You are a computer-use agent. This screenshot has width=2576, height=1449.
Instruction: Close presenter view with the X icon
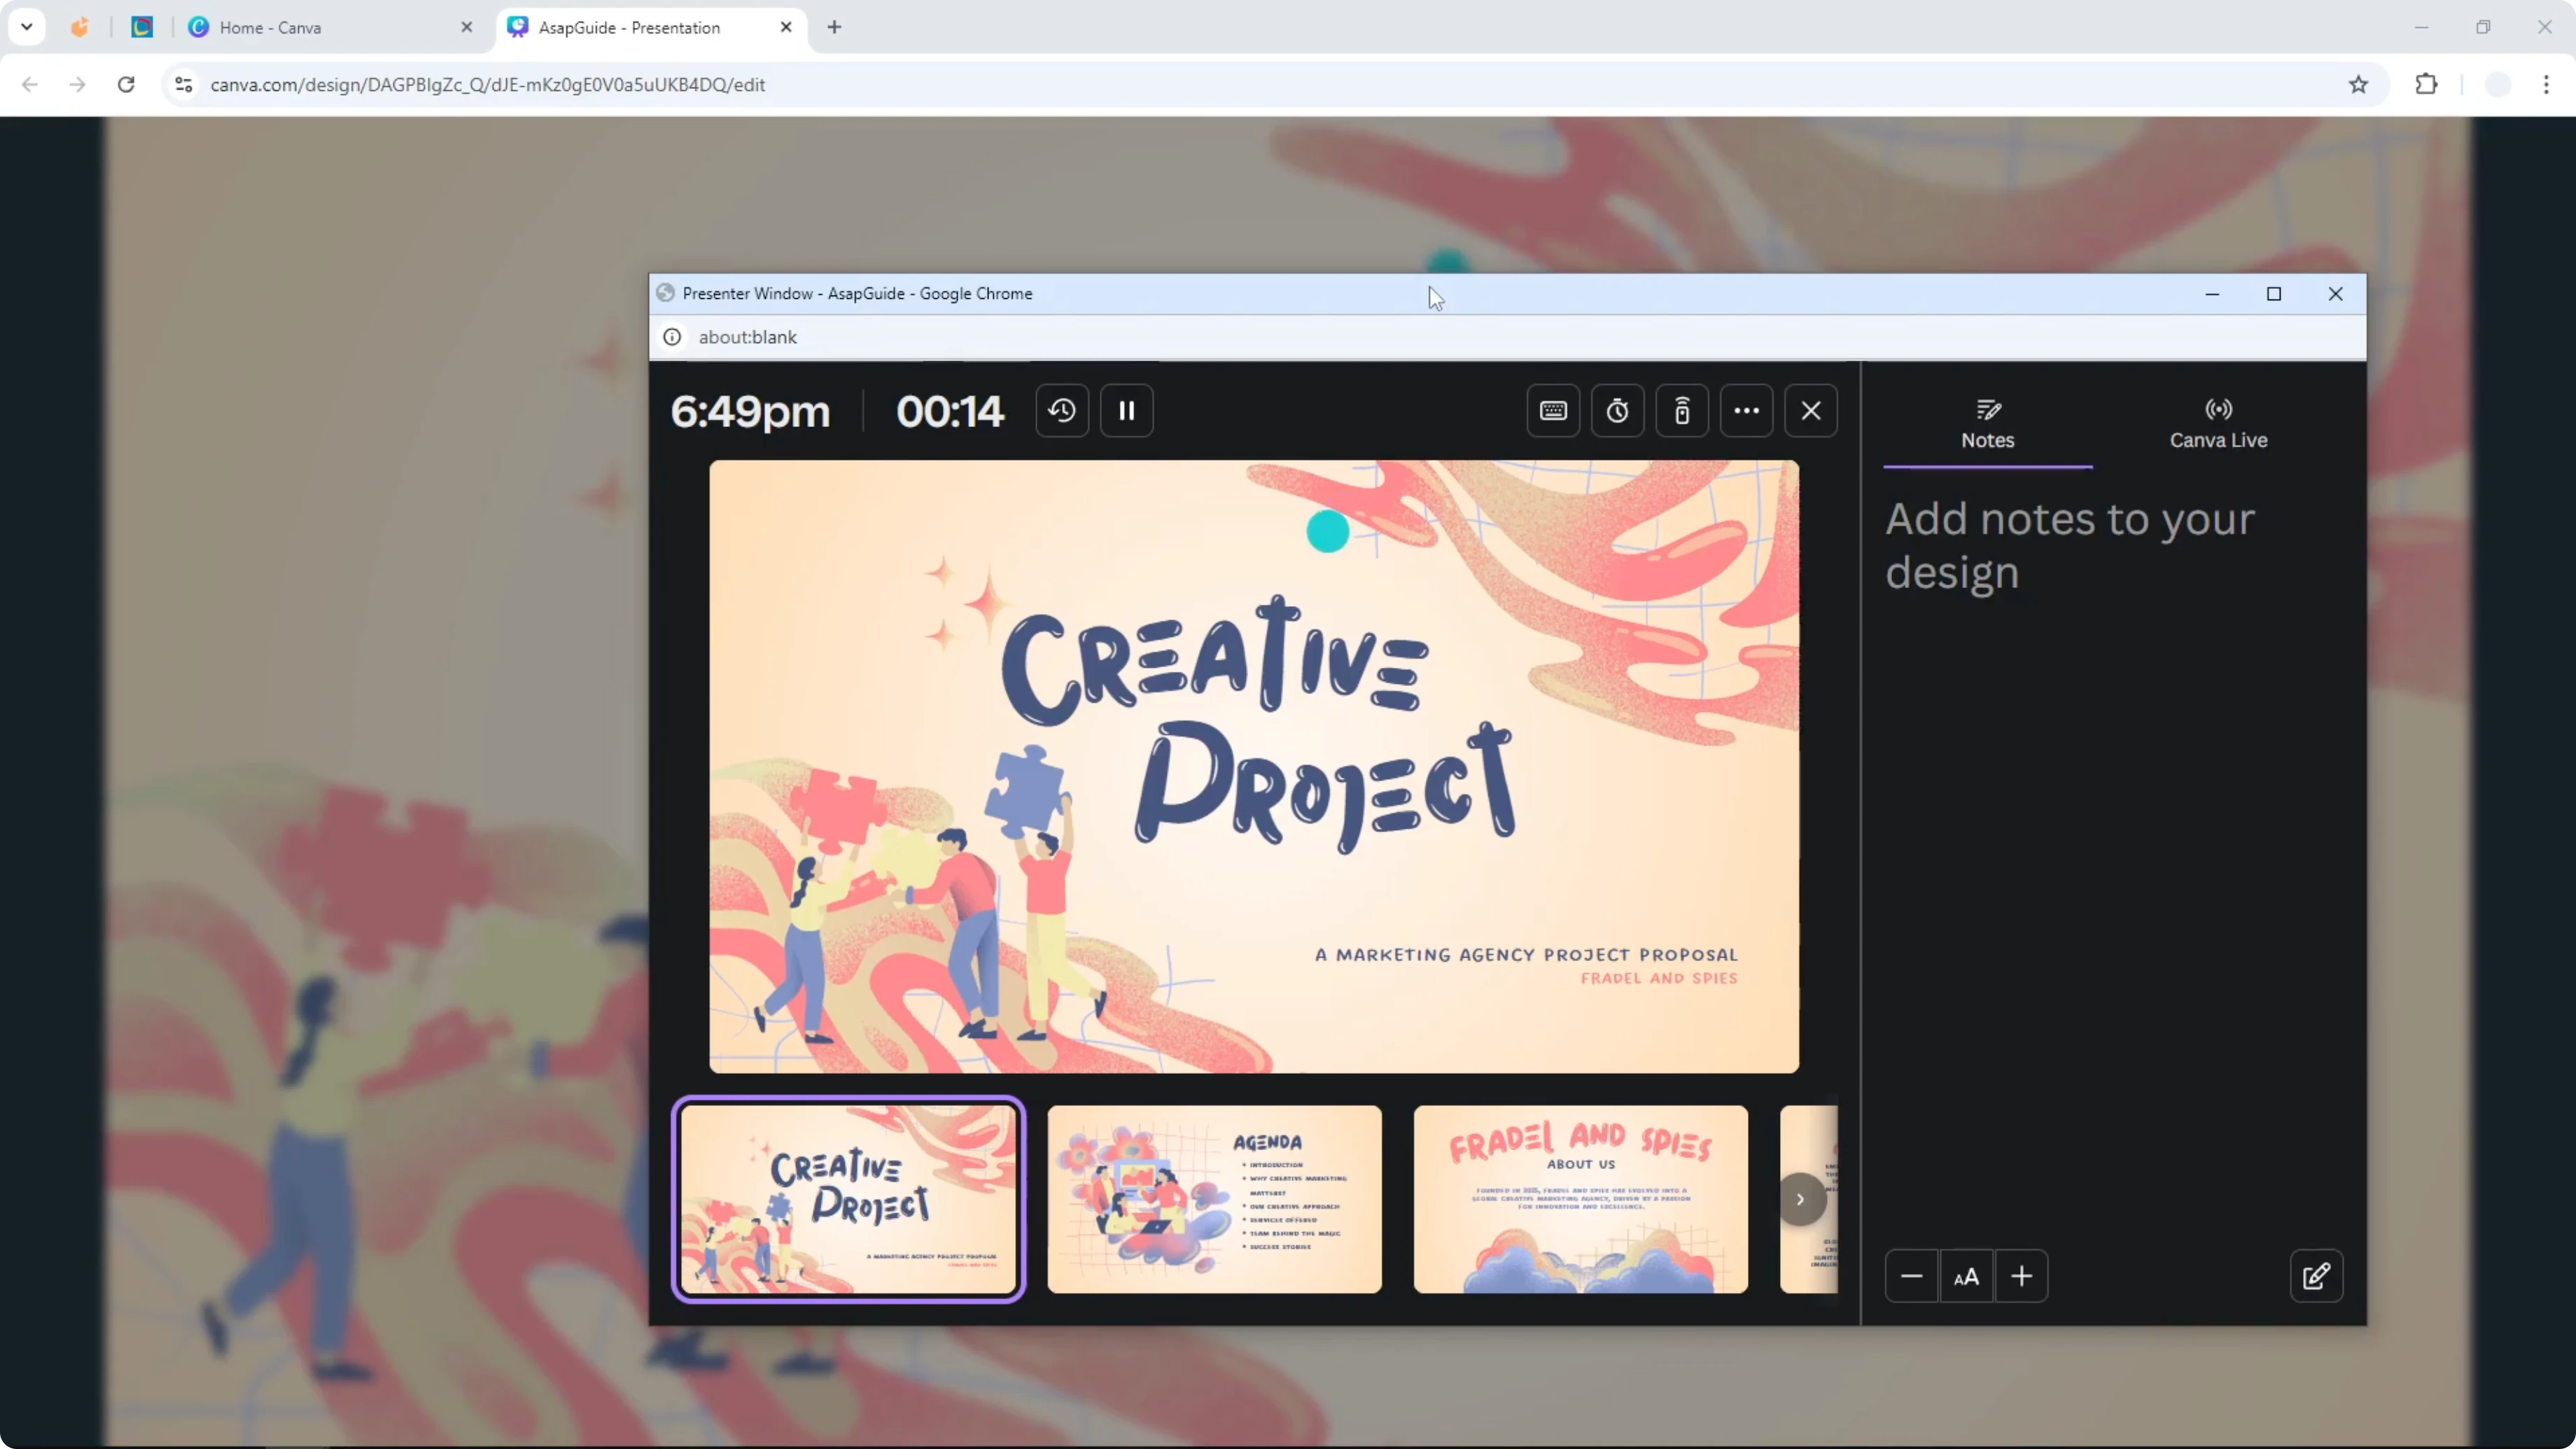1811,411
